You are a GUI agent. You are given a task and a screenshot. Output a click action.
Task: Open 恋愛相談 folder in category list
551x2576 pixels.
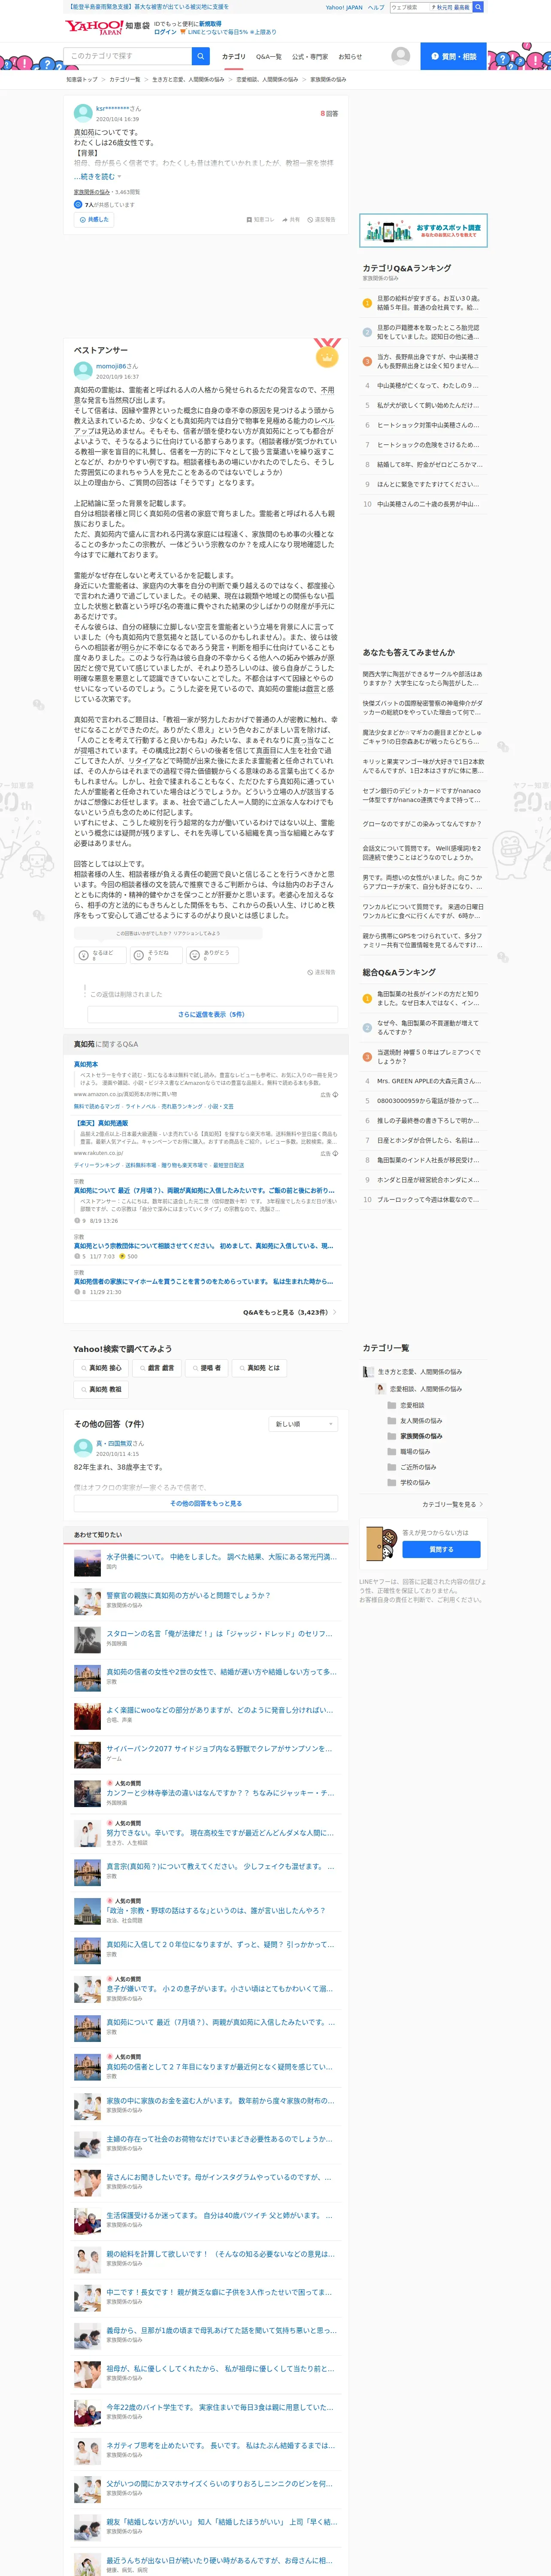[x=406, y=1405]
